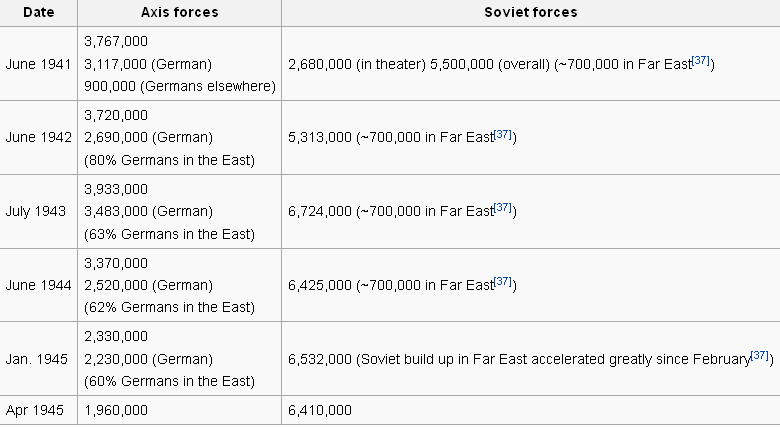Click the 6,425,000 Soviet forces figure

pos(320,285)
